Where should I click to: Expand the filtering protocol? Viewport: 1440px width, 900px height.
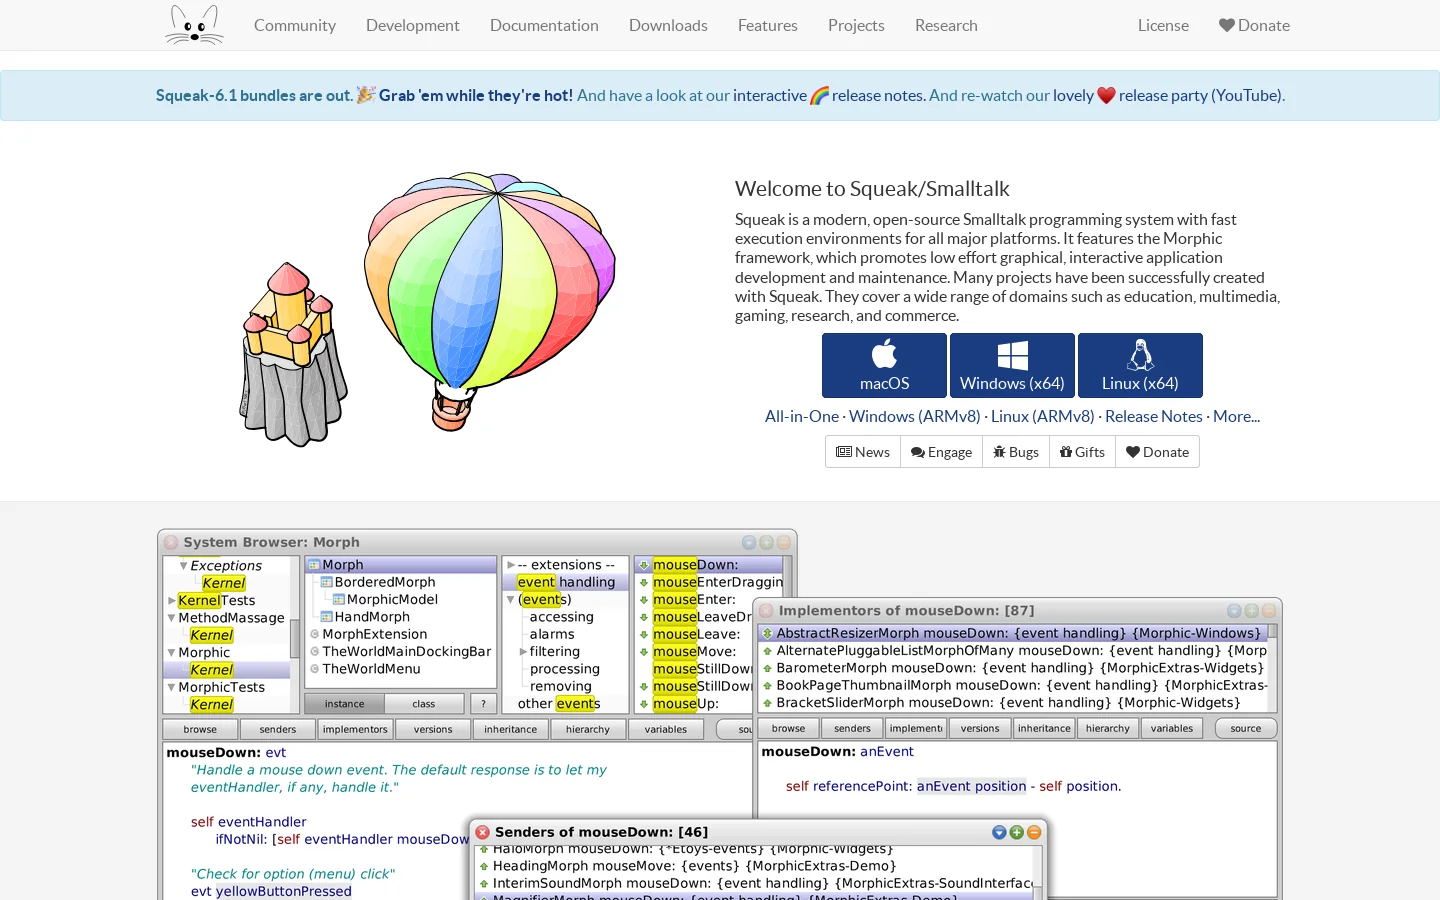(523, 652)
